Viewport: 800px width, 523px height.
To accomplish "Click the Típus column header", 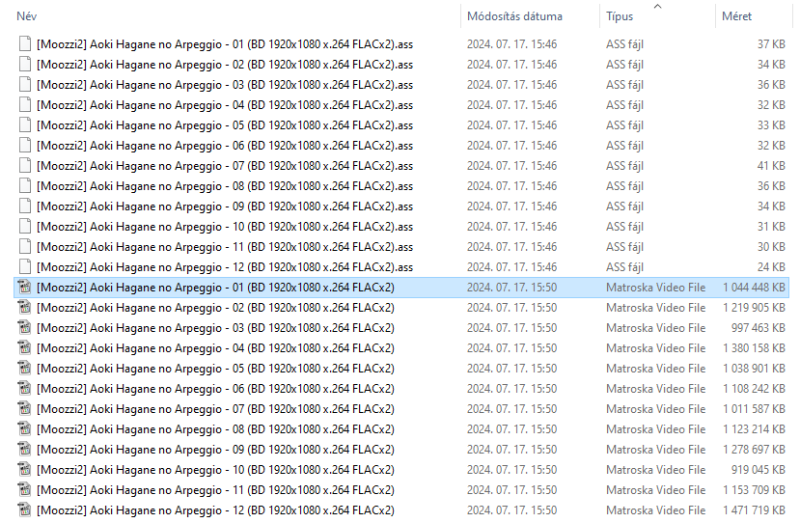I will [619, 16].
